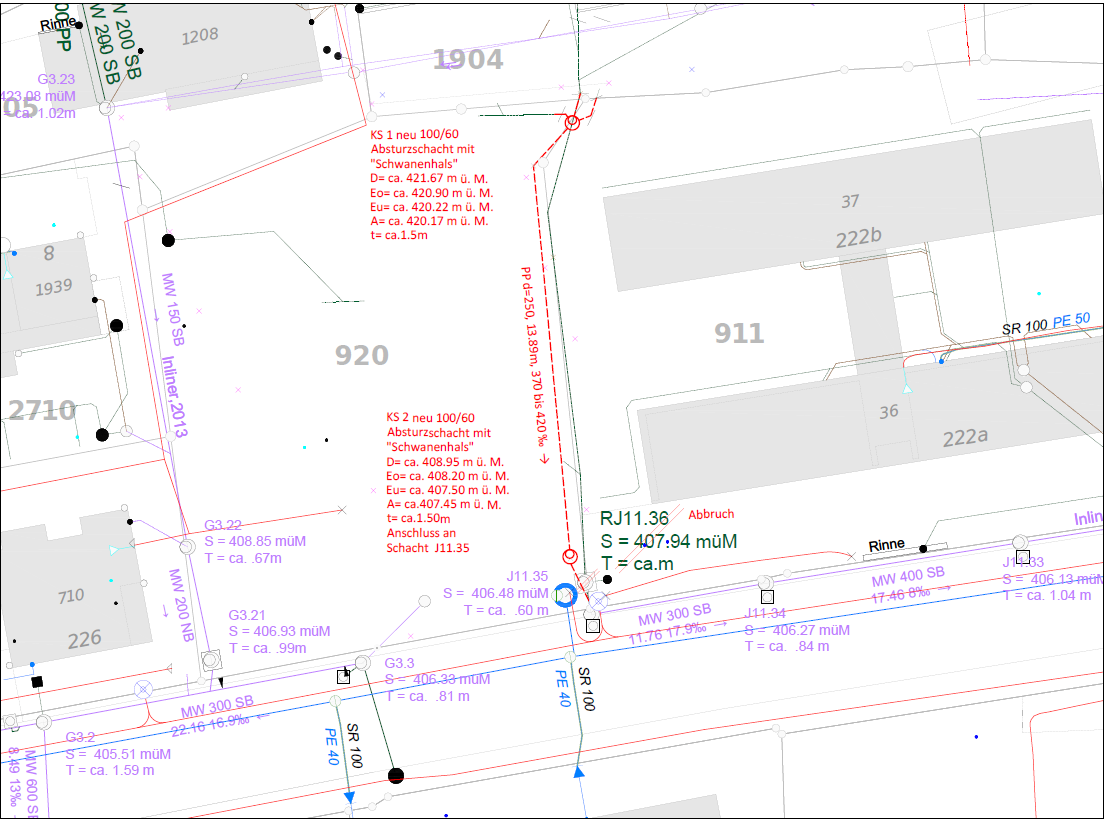Click the crossed-circle symbol near G3.2
1104x819 pixels.
point(143,689)
